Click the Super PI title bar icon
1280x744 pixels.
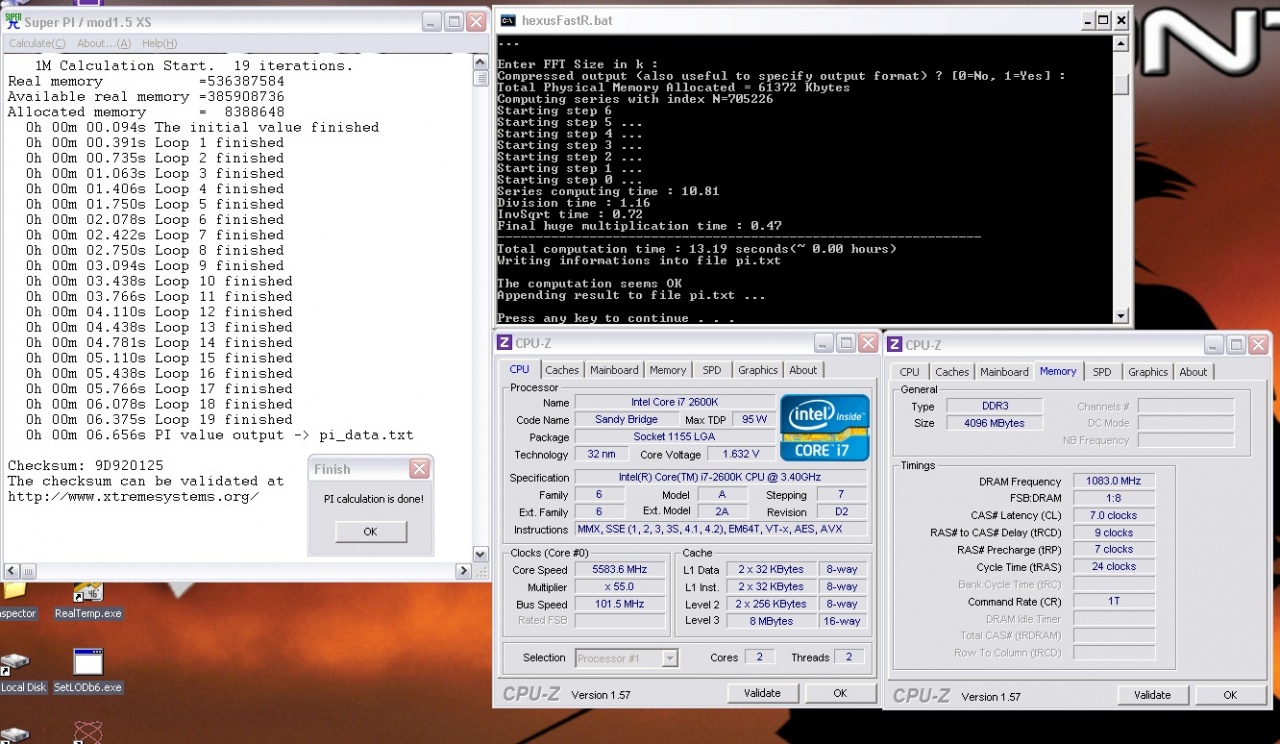(13, 21)
